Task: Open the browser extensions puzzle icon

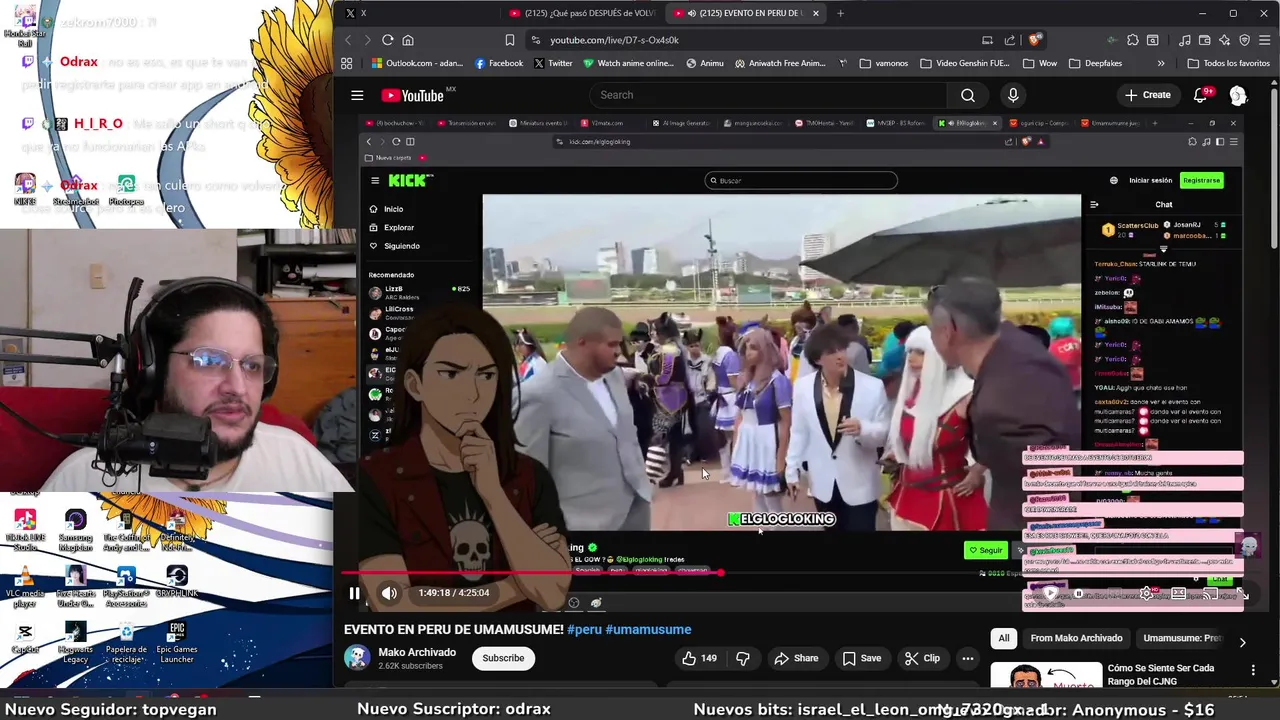Action: [1133, 40]
